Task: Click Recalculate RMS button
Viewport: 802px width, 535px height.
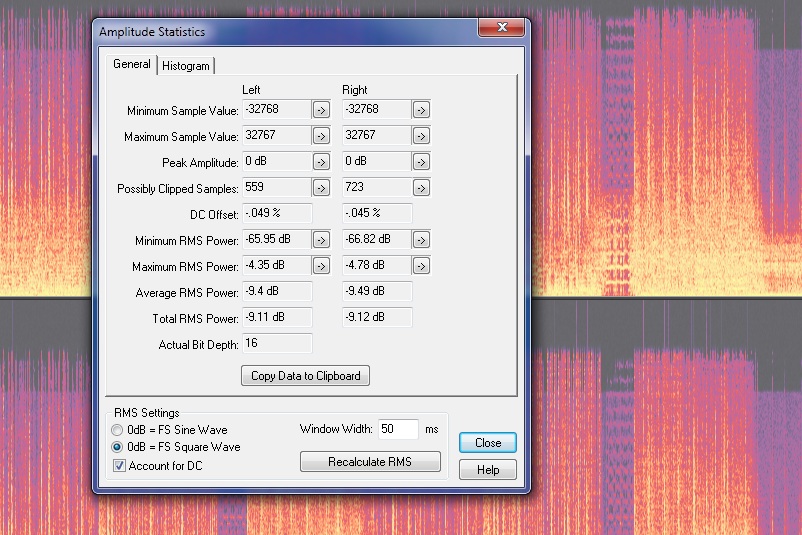Action: point(370,462)
